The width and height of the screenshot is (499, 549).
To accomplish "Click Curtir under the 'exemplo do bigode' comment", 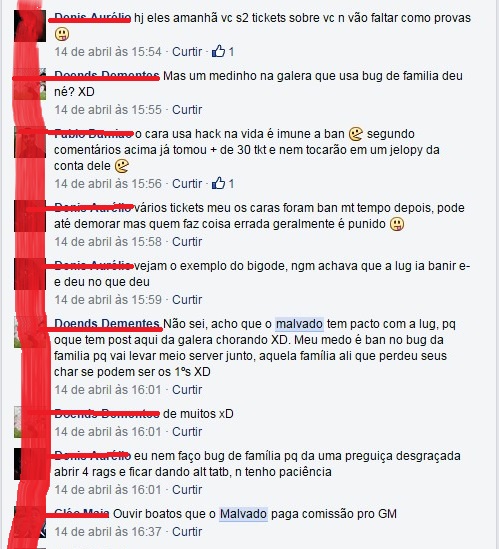I will click(187, 300).
